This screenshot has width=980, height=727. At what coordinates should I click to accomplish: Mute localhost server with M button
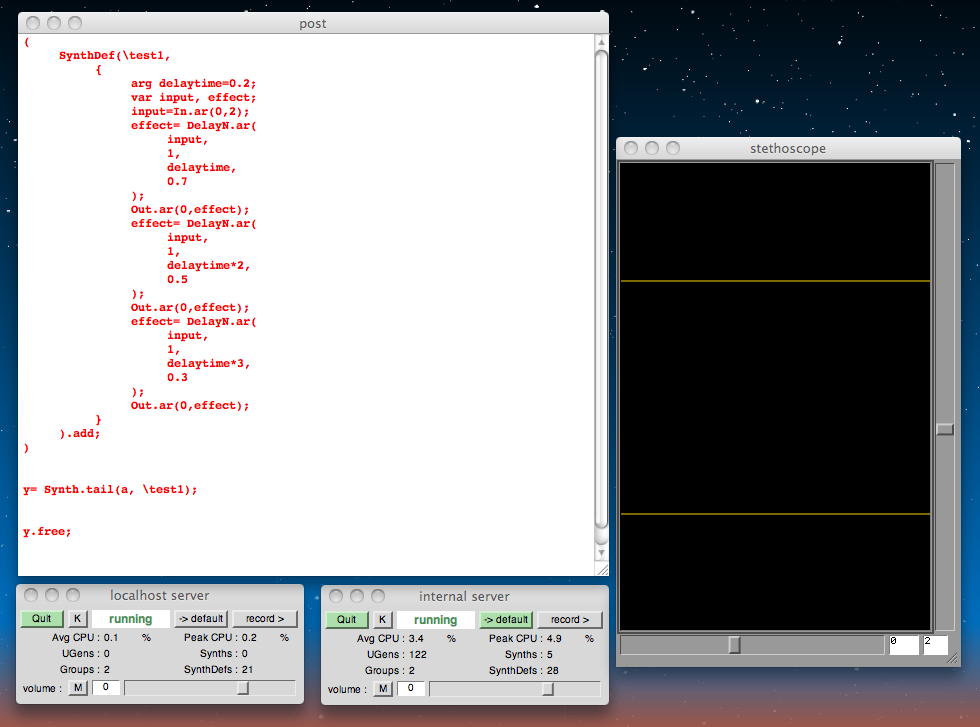click(78, 688)
